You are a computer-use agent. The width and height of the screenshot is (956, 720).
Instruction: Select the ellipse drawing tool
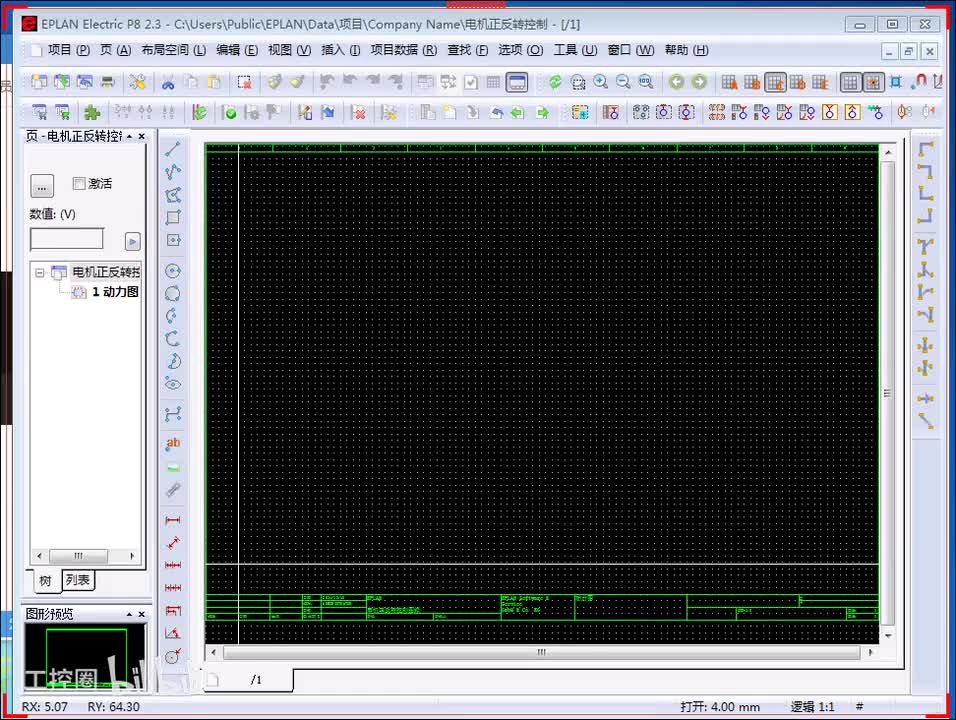pos(173,384)
